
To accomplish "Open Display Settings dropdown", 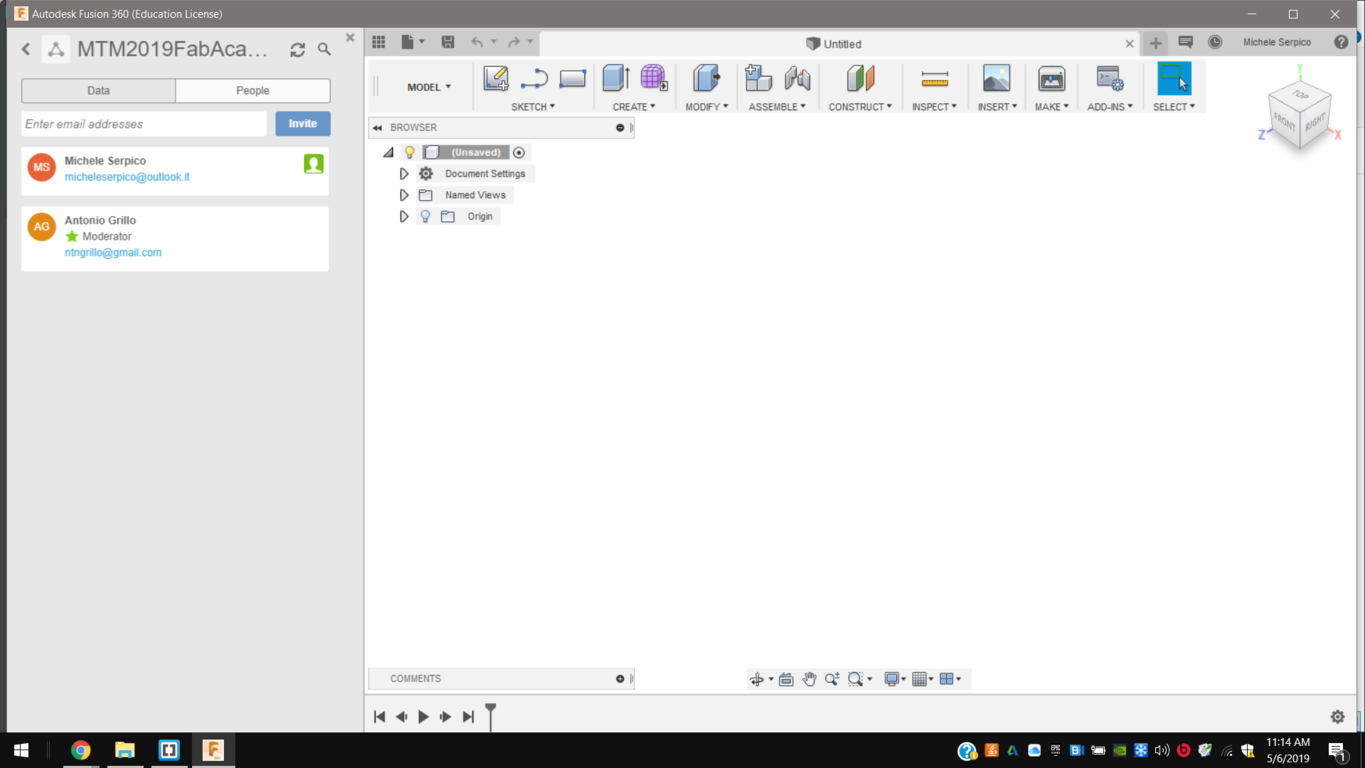I will pos(895,679).
